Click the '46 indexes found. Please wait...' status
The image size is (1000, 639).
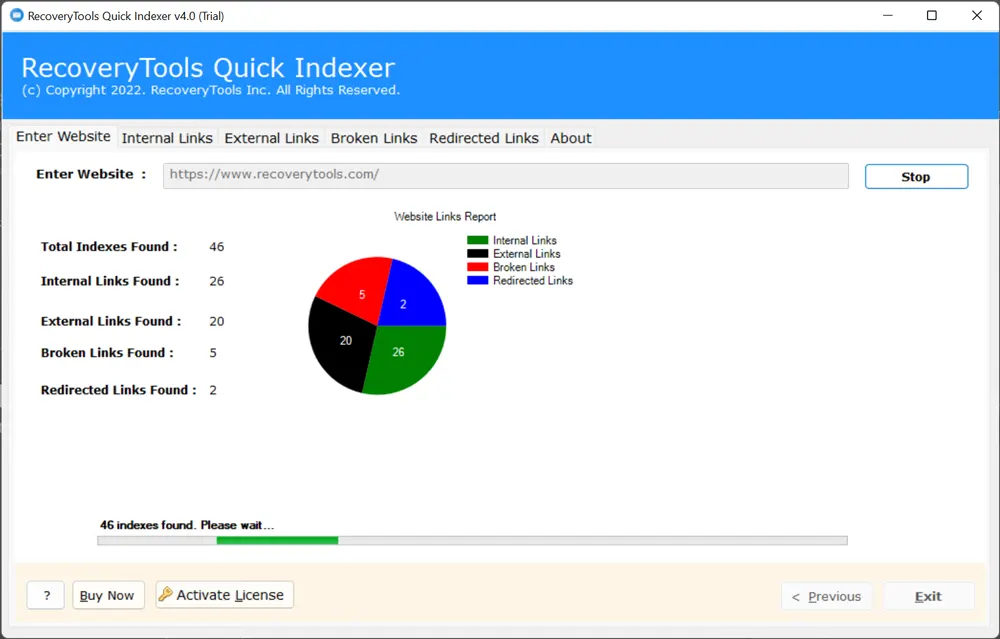tap(187, 525)
